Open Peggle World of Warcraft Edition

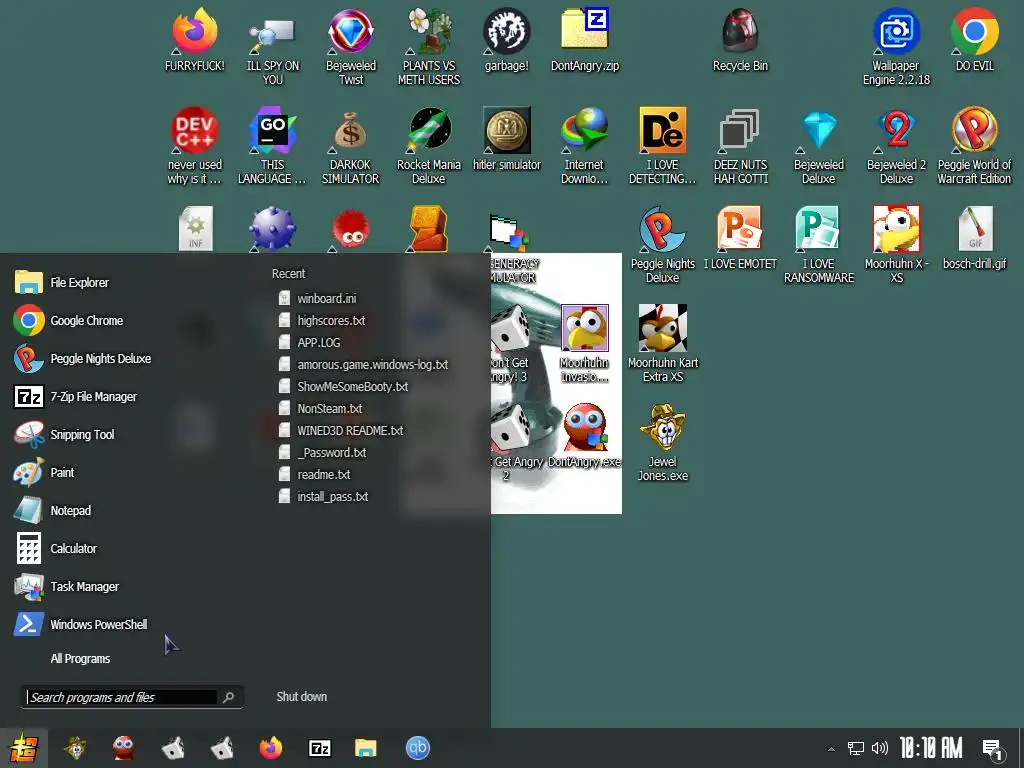[x=974, y=147]
